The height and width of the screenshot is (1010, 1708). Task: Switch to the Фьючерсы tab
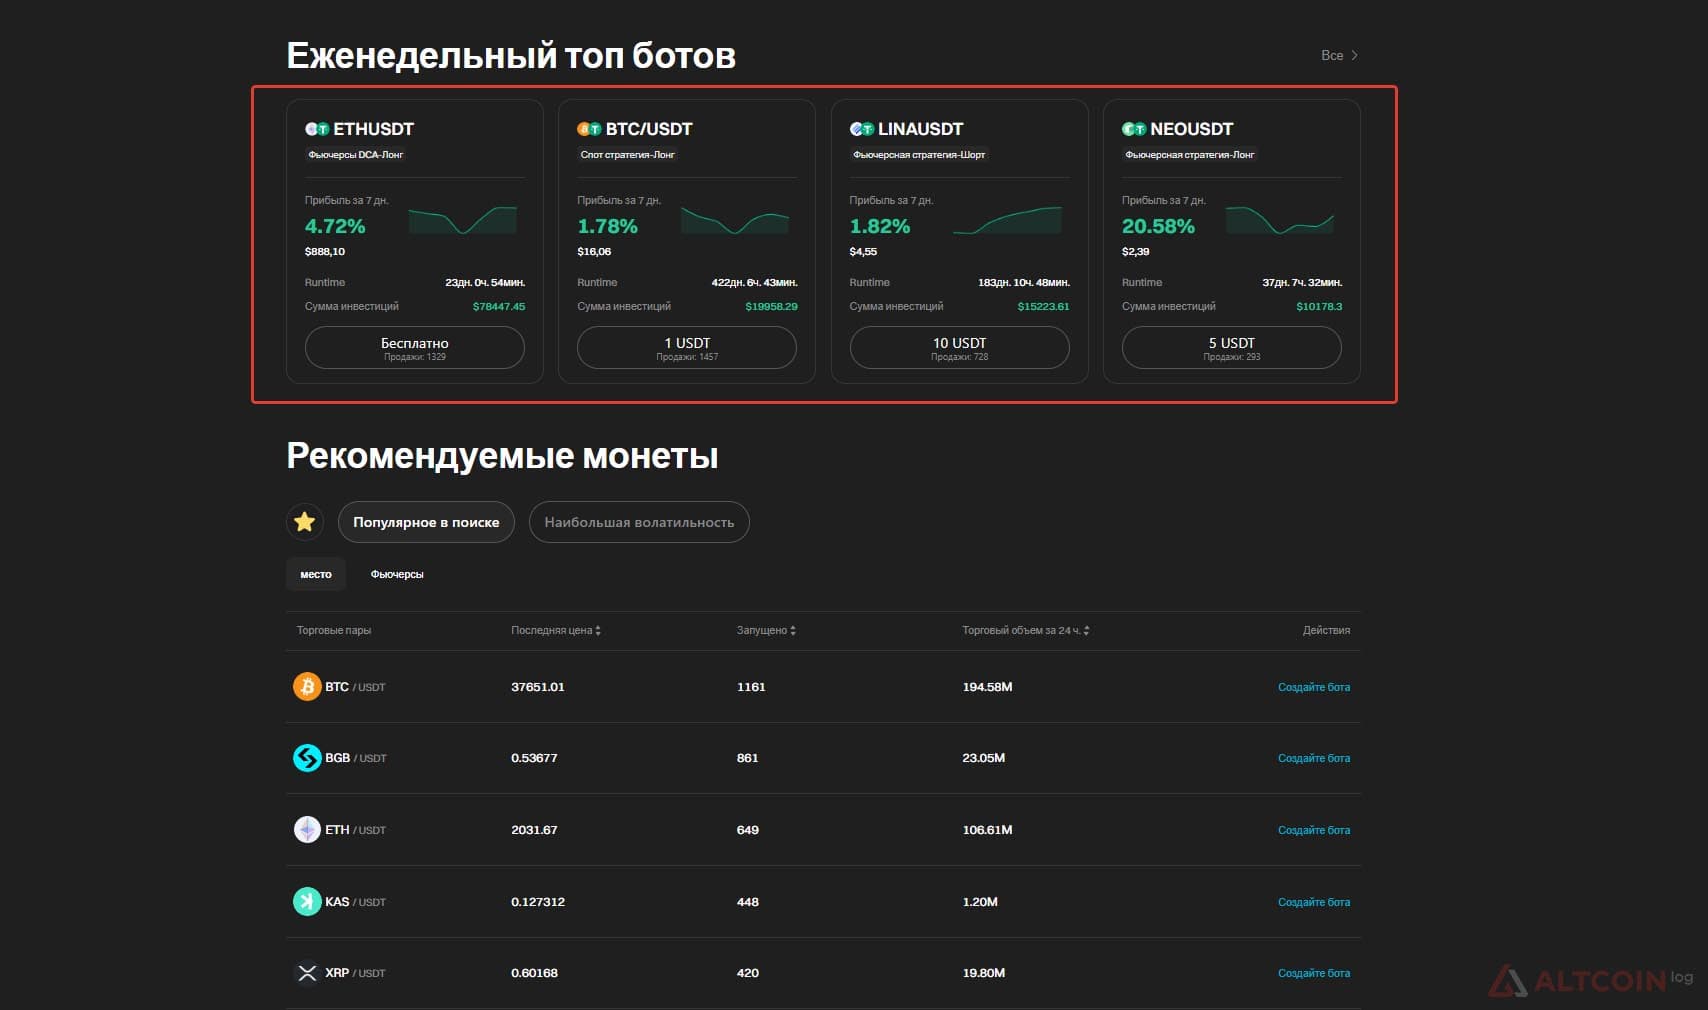397,574
